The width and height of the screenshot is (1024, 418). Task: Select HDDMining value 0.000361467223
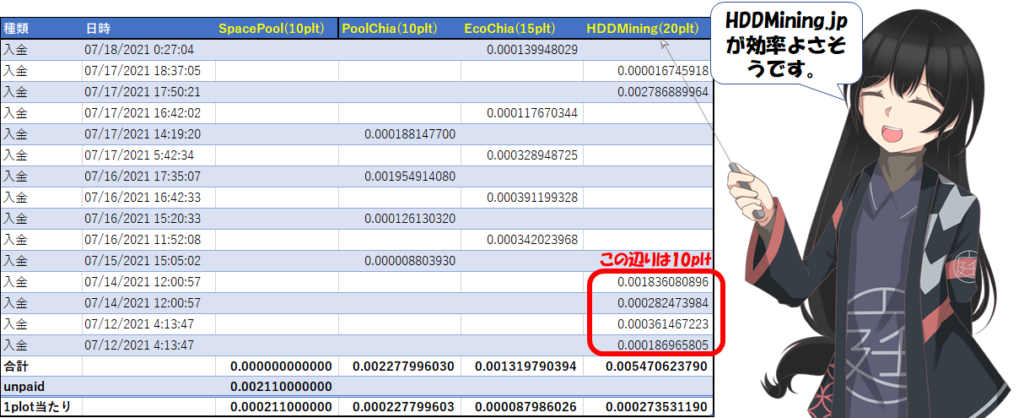(663, 324)
